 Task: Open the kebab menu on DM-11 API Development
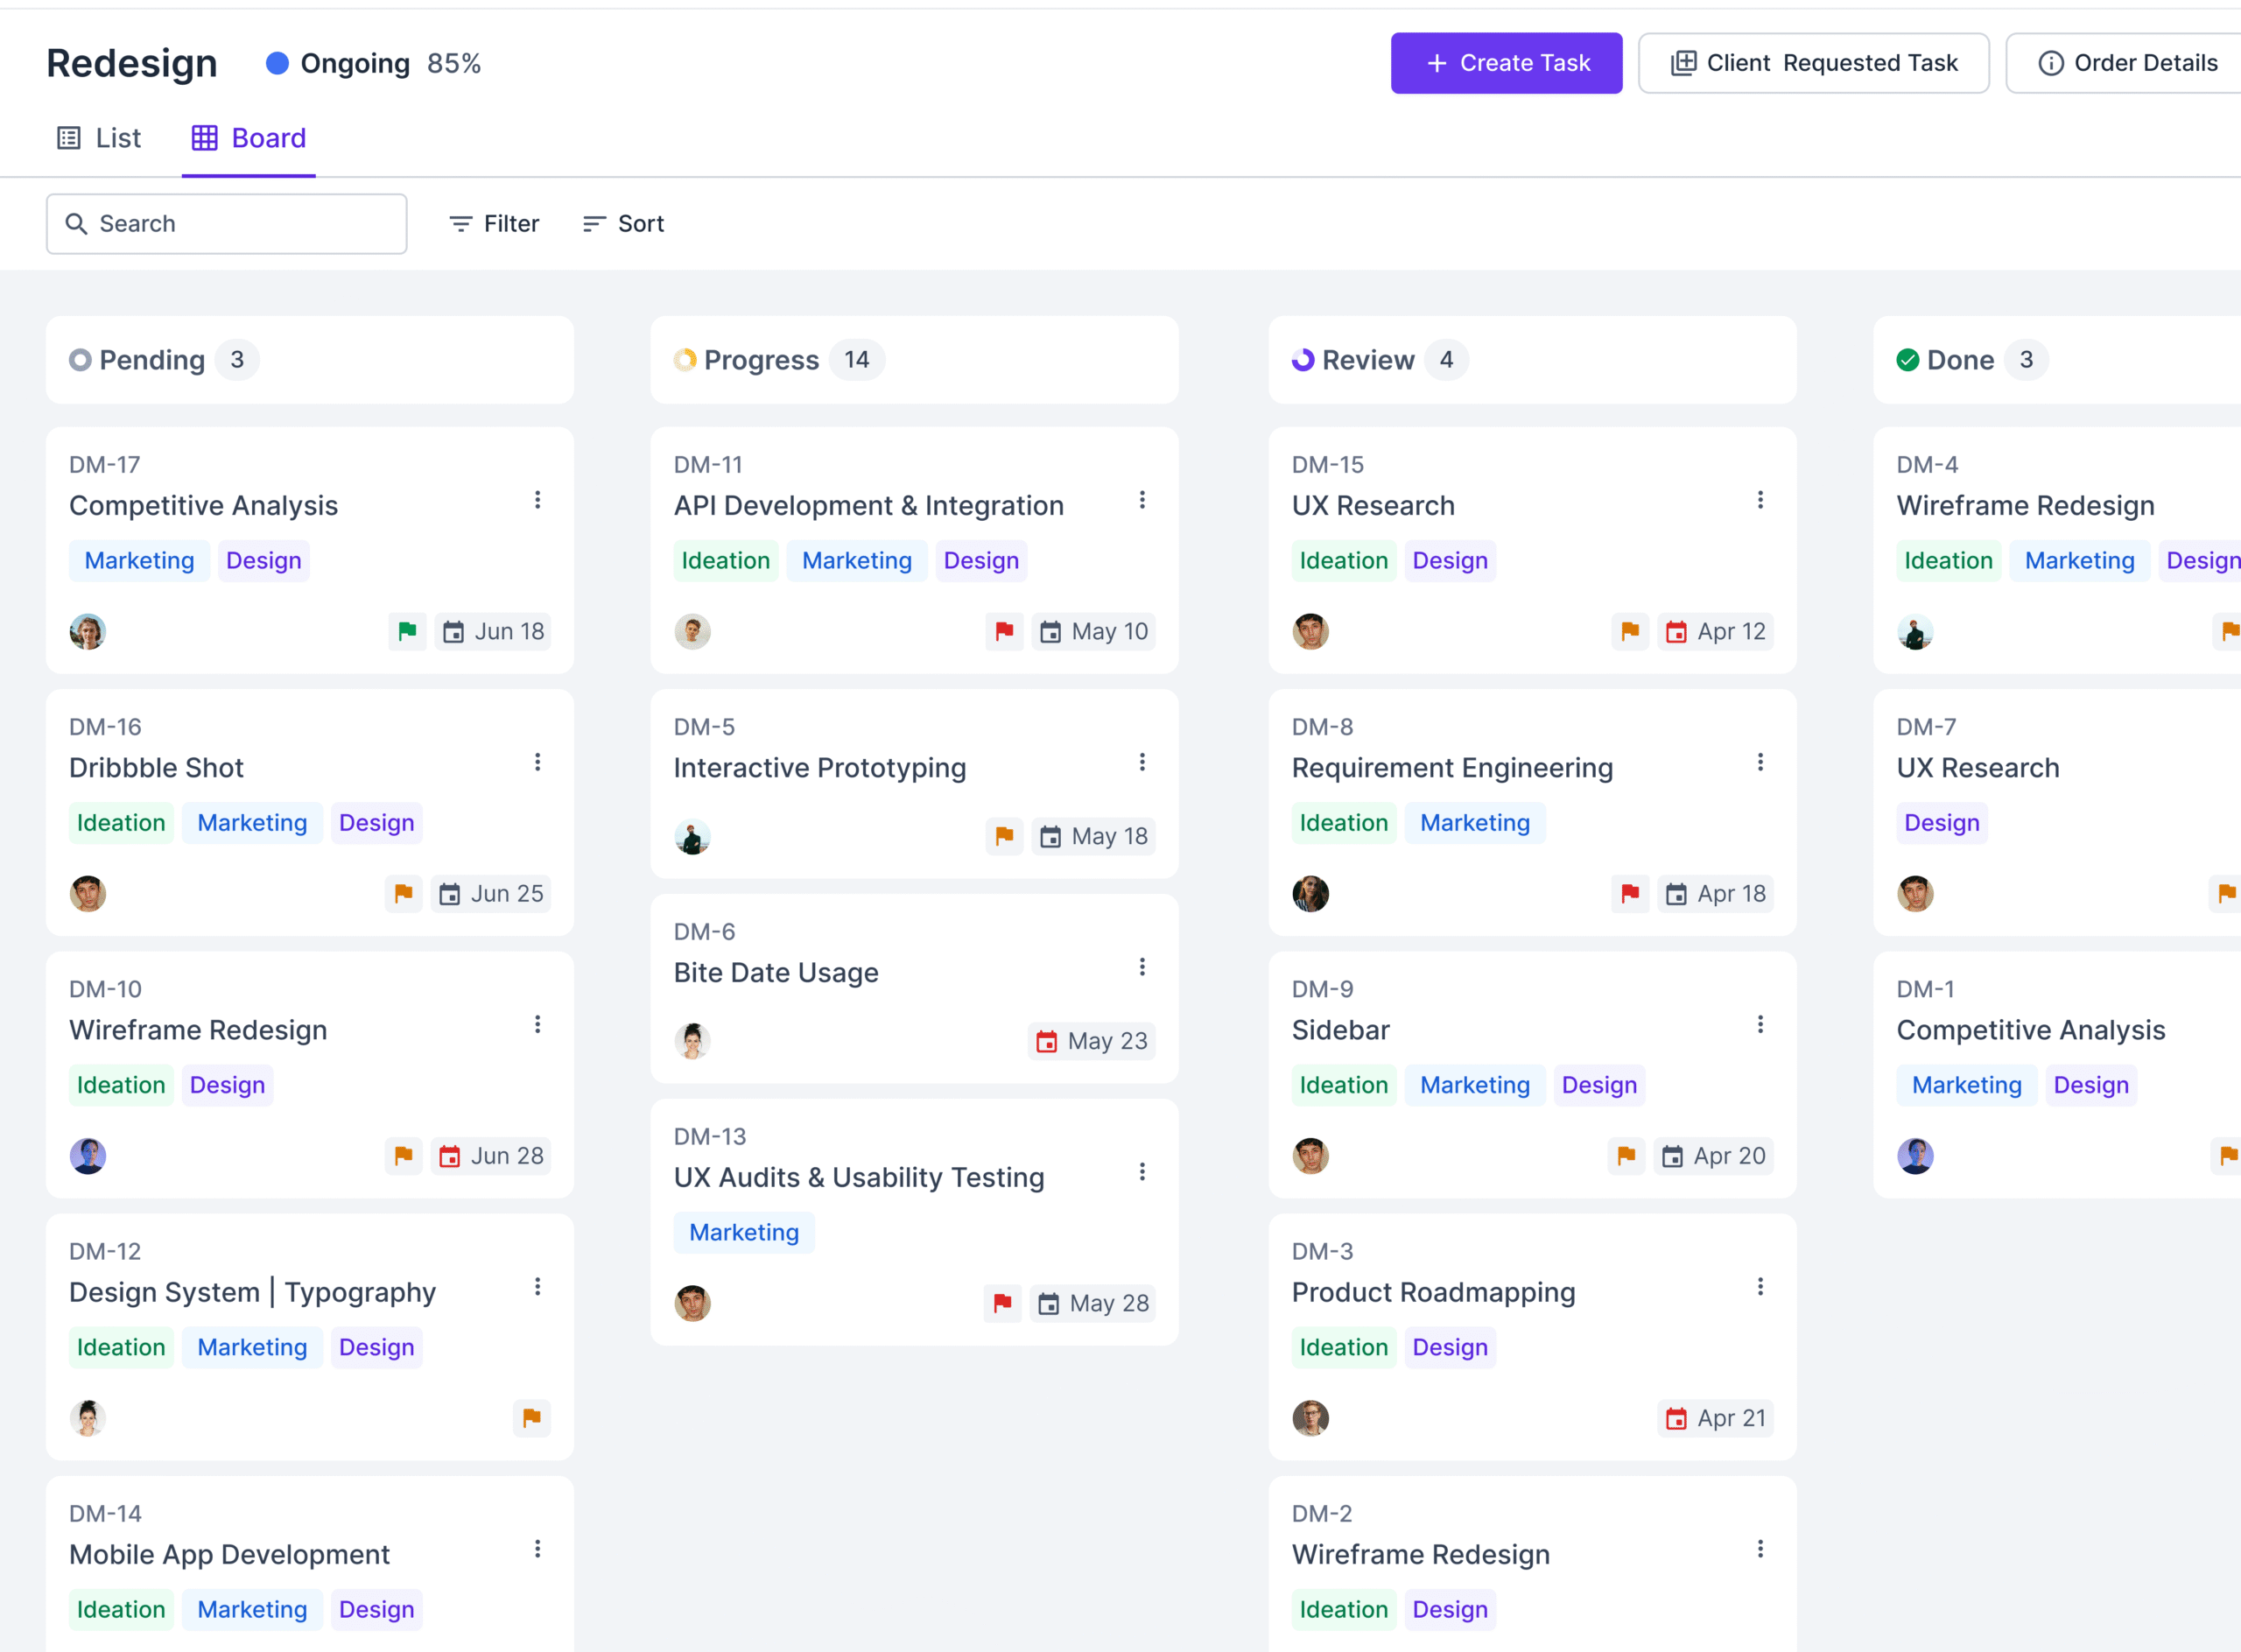pyautogui.click(x=1142, y=500)
